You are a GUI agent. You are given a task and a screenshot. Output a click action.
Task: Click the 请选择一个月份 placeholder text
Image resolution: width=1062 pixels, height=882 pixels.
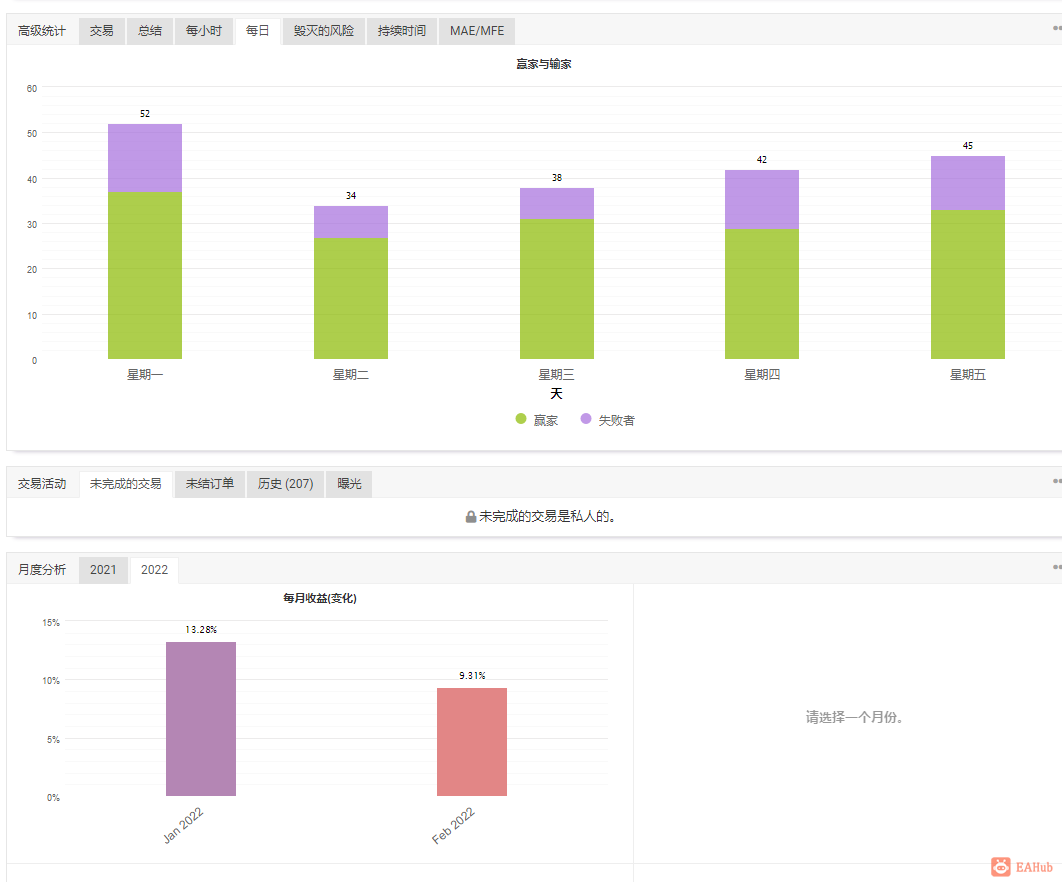coord(854,717)
